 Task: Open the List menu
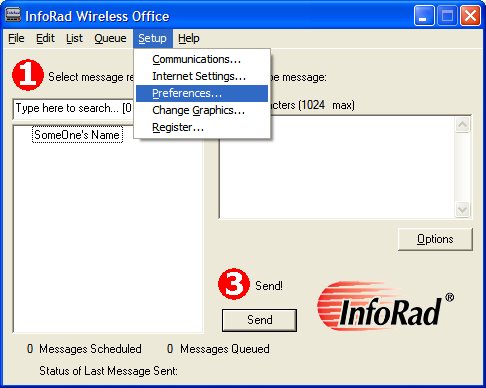coord(74,38)
